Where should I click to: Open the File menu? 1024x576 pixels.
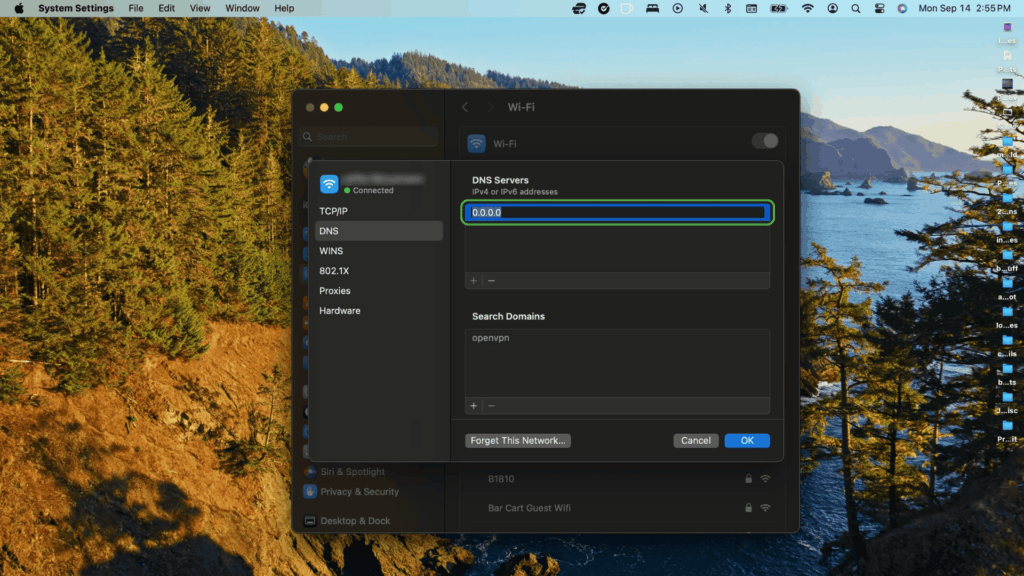[x=136, y=8]
